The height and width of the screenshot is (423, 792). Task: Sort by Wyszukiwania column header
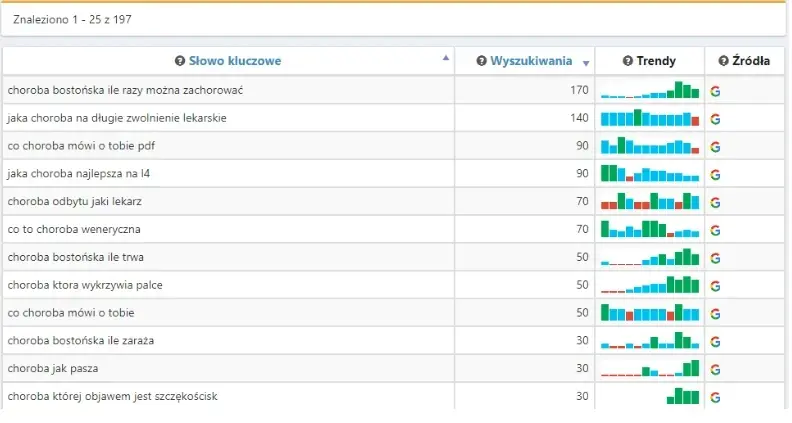(x=531, y=61)
